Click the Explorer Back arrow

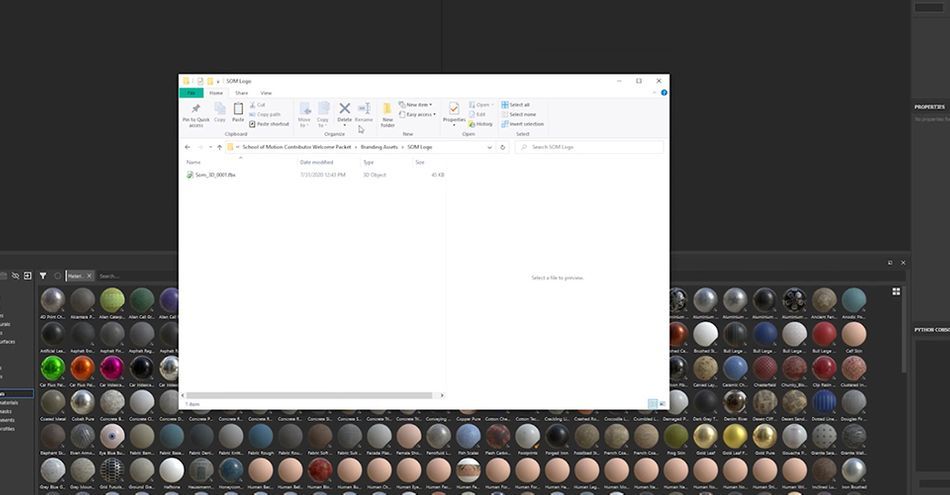pyautogui.click(x=187, y=147)
